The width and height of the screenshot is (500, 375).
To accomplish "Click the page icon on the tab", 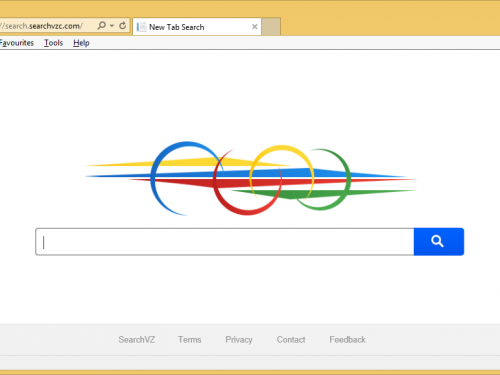I will tap(142, 27).
